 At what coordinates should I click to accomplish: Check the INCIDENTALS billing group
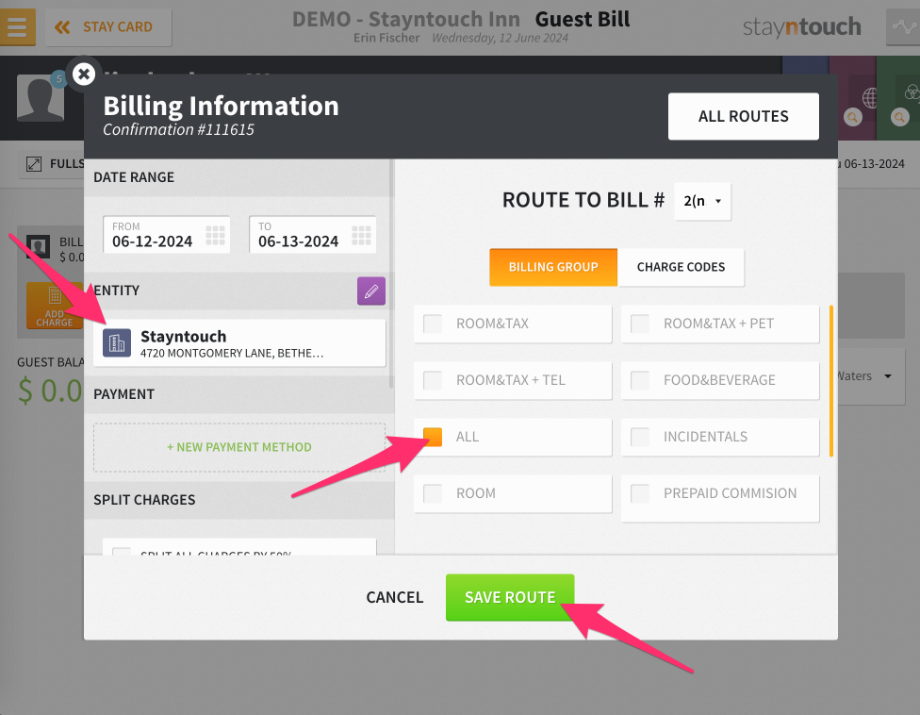point(640,436)
